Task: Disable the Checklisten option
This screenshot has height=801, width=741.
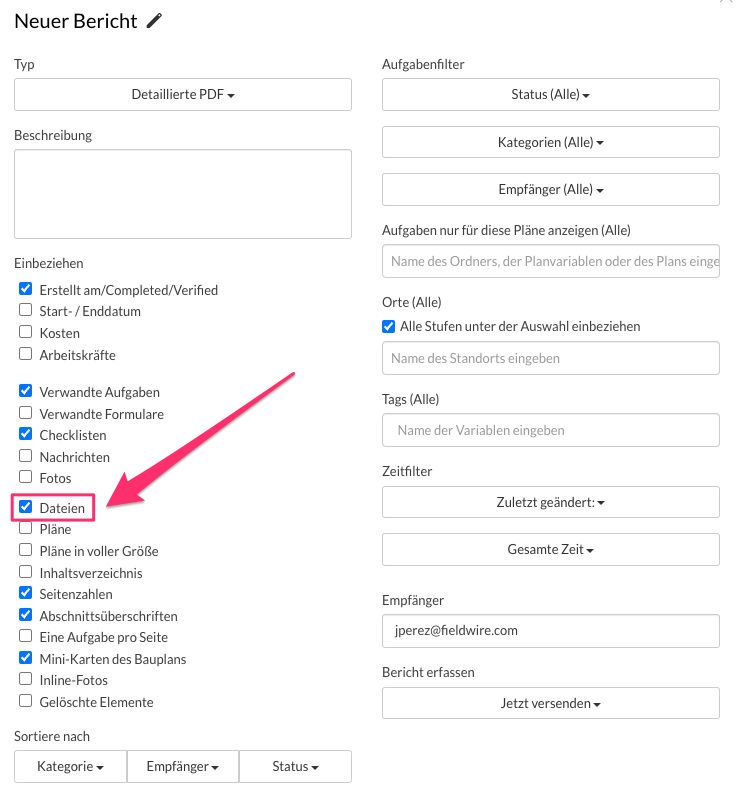Action: point(25,435)
